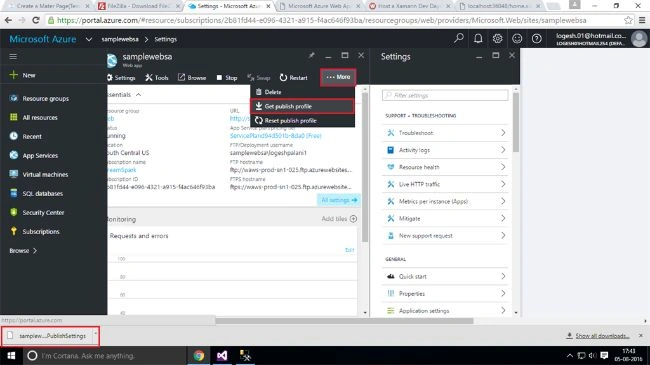
Task: Click the feedback smiley icon
Action: tap(517, 39)
